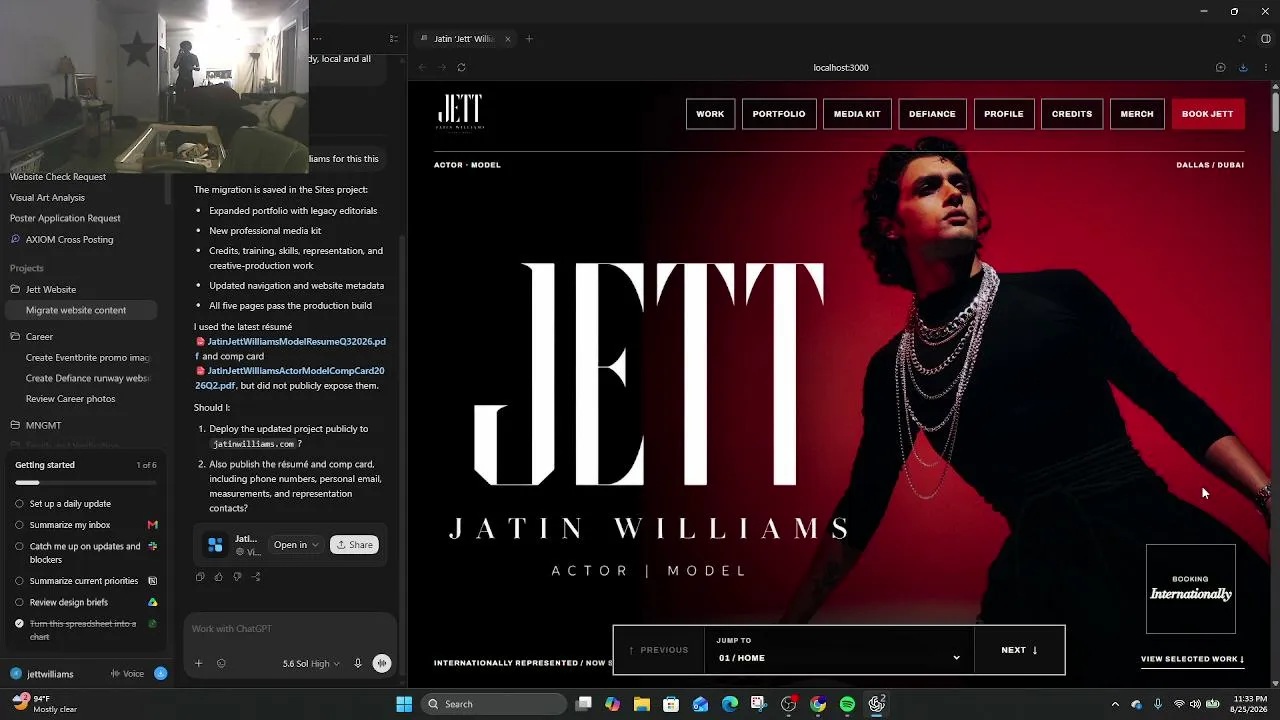Open the 5.6 Sol High model selector
Viewport: 1280px width, 720px height.
tap(311, 663)
